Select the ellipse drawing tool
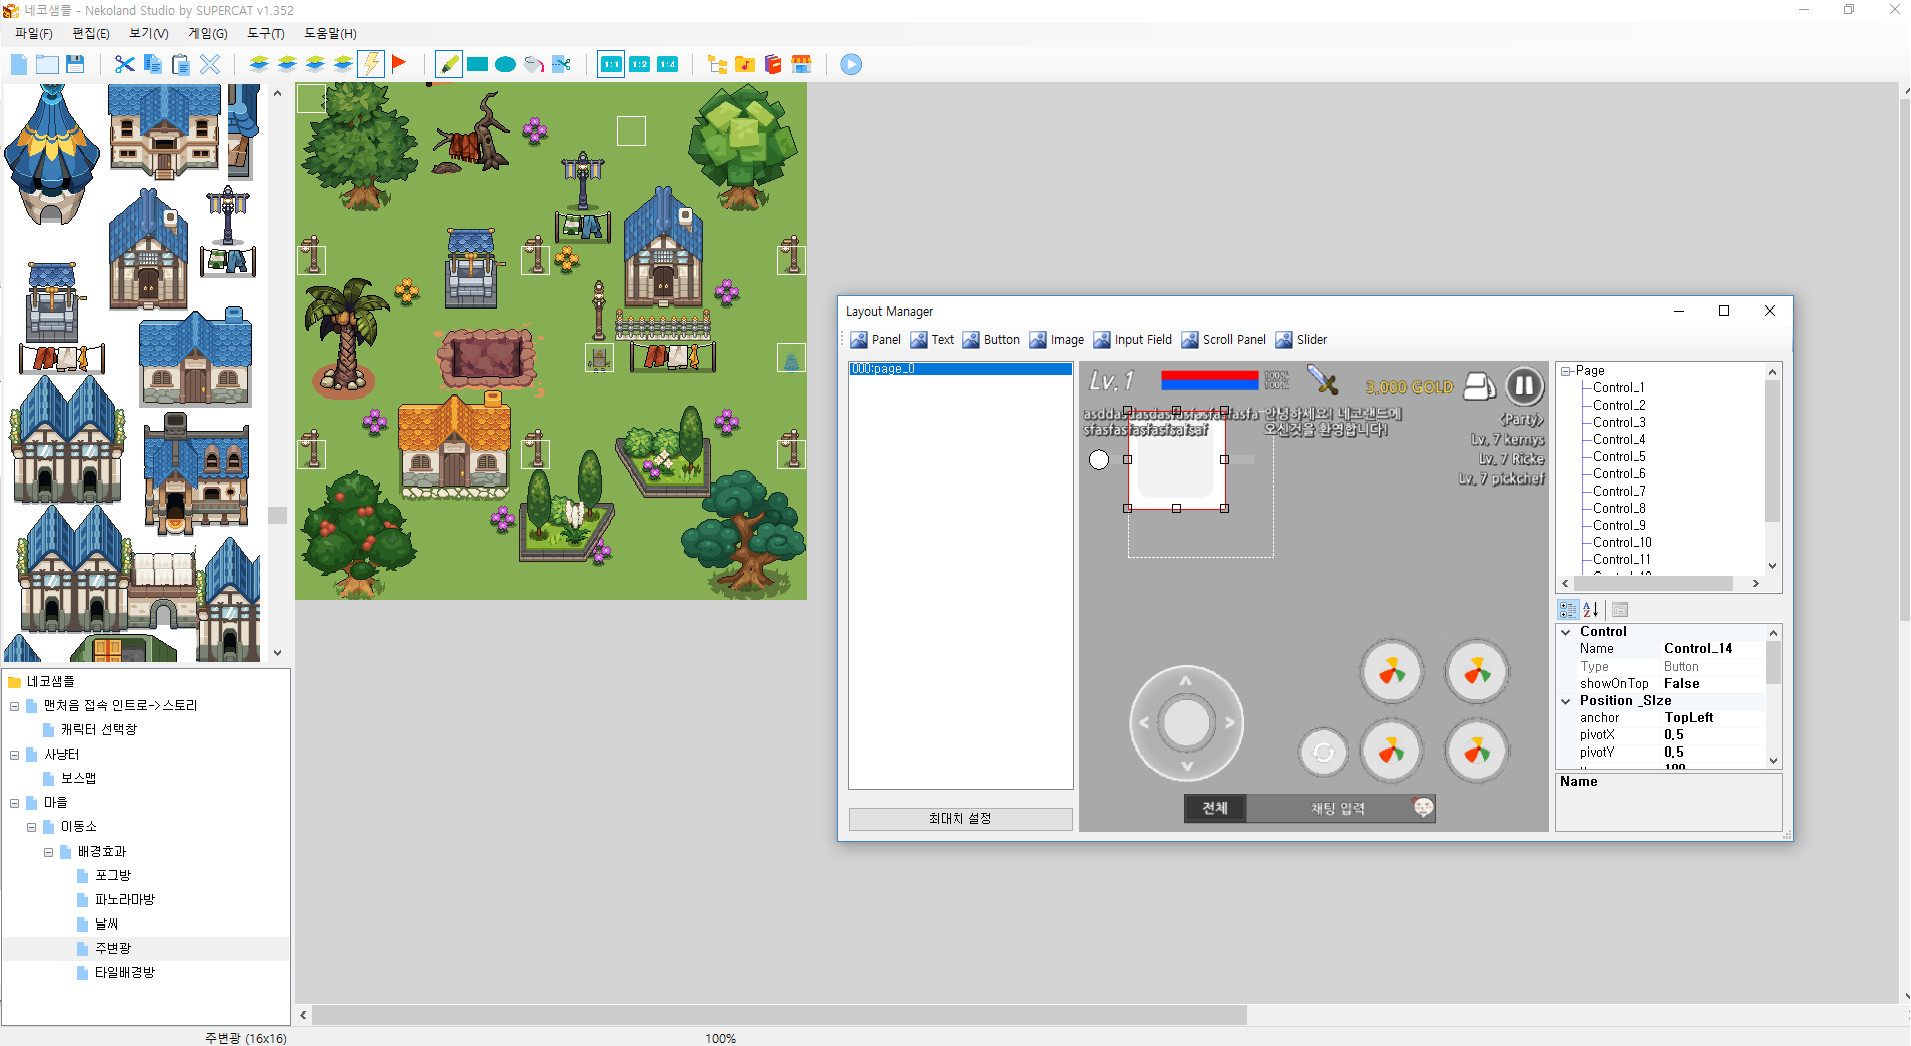1911x1046 pixels. [x=505, y=64]
